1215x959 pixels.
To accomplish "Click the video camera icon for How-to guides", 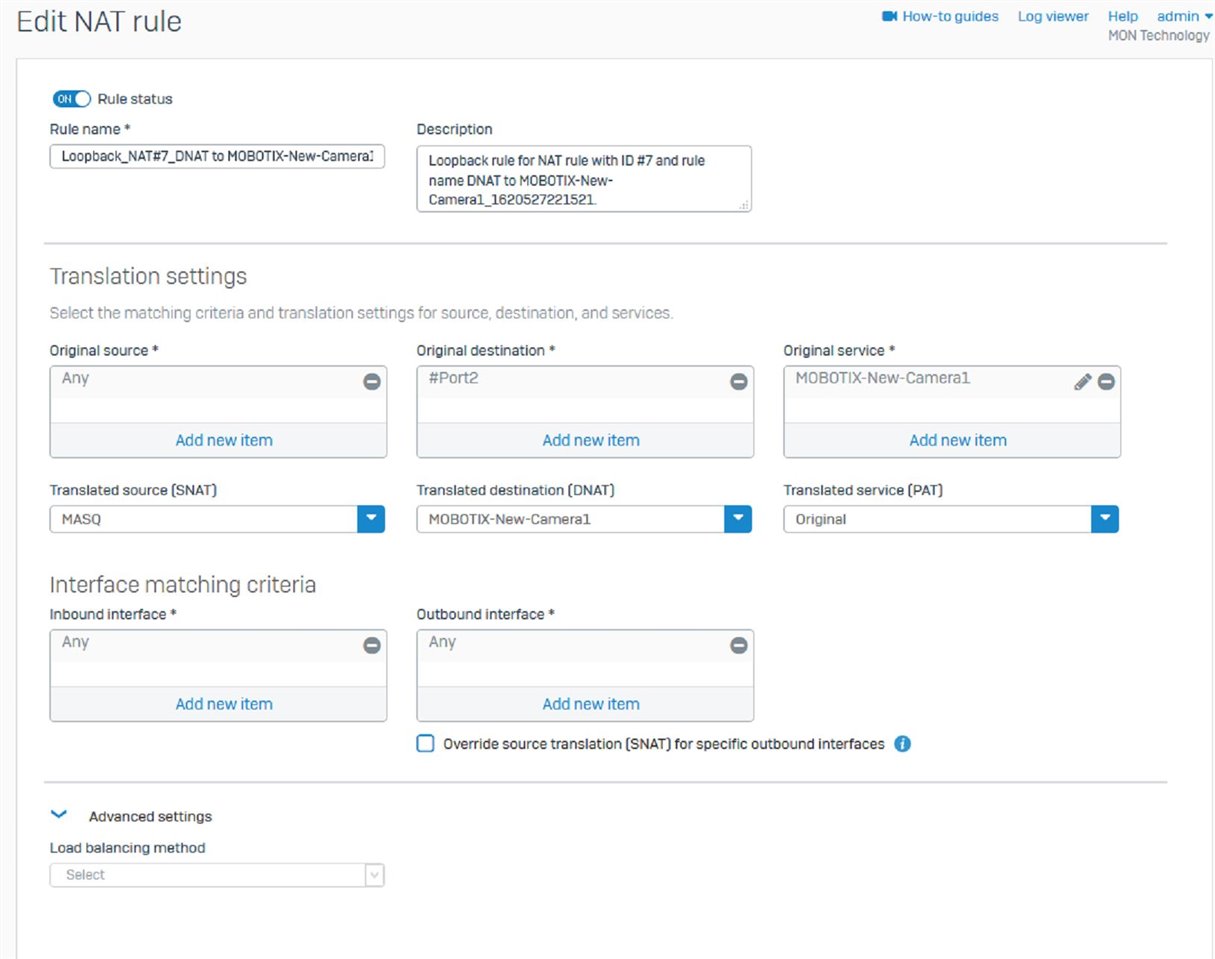I will pos(889,16).
